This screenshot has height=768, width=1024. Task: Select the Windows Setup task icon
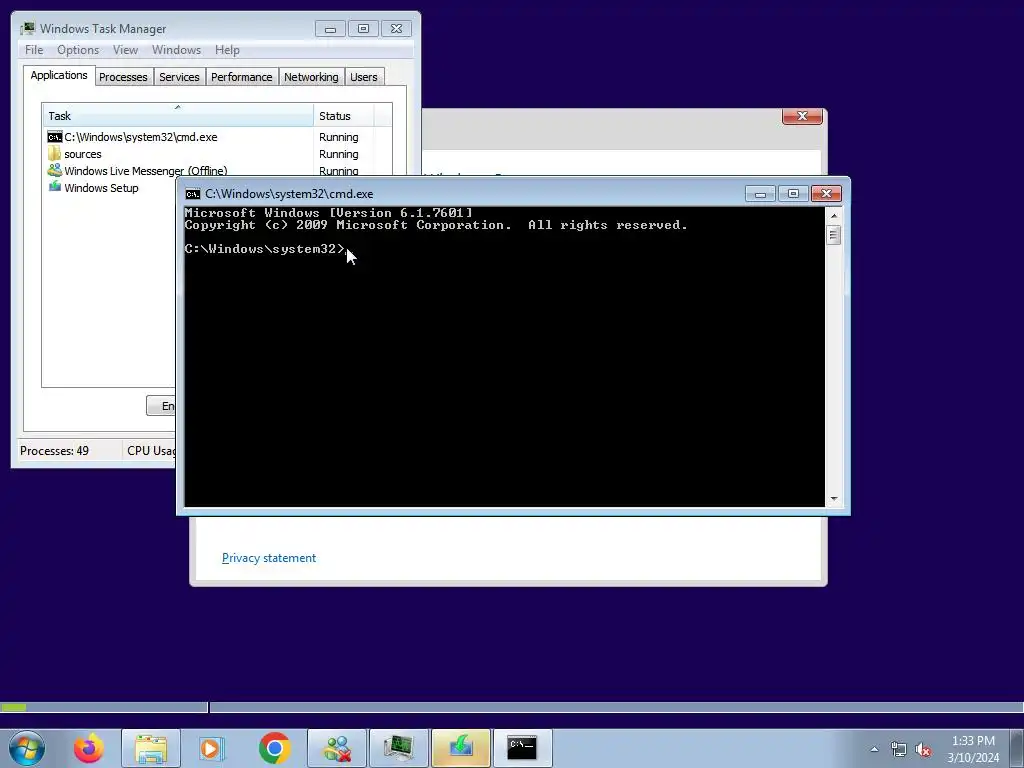click(55, 187)
